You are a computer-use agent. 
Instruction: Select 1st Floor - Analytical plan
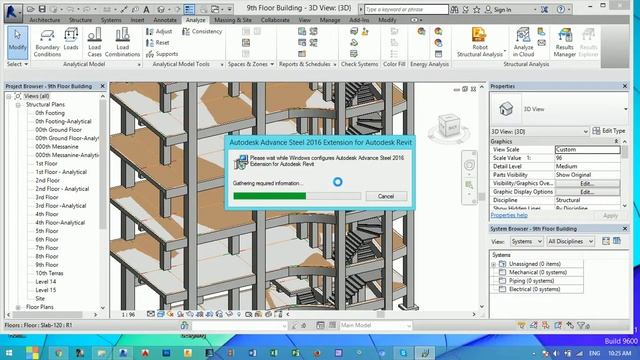click(x=61, y=172)
